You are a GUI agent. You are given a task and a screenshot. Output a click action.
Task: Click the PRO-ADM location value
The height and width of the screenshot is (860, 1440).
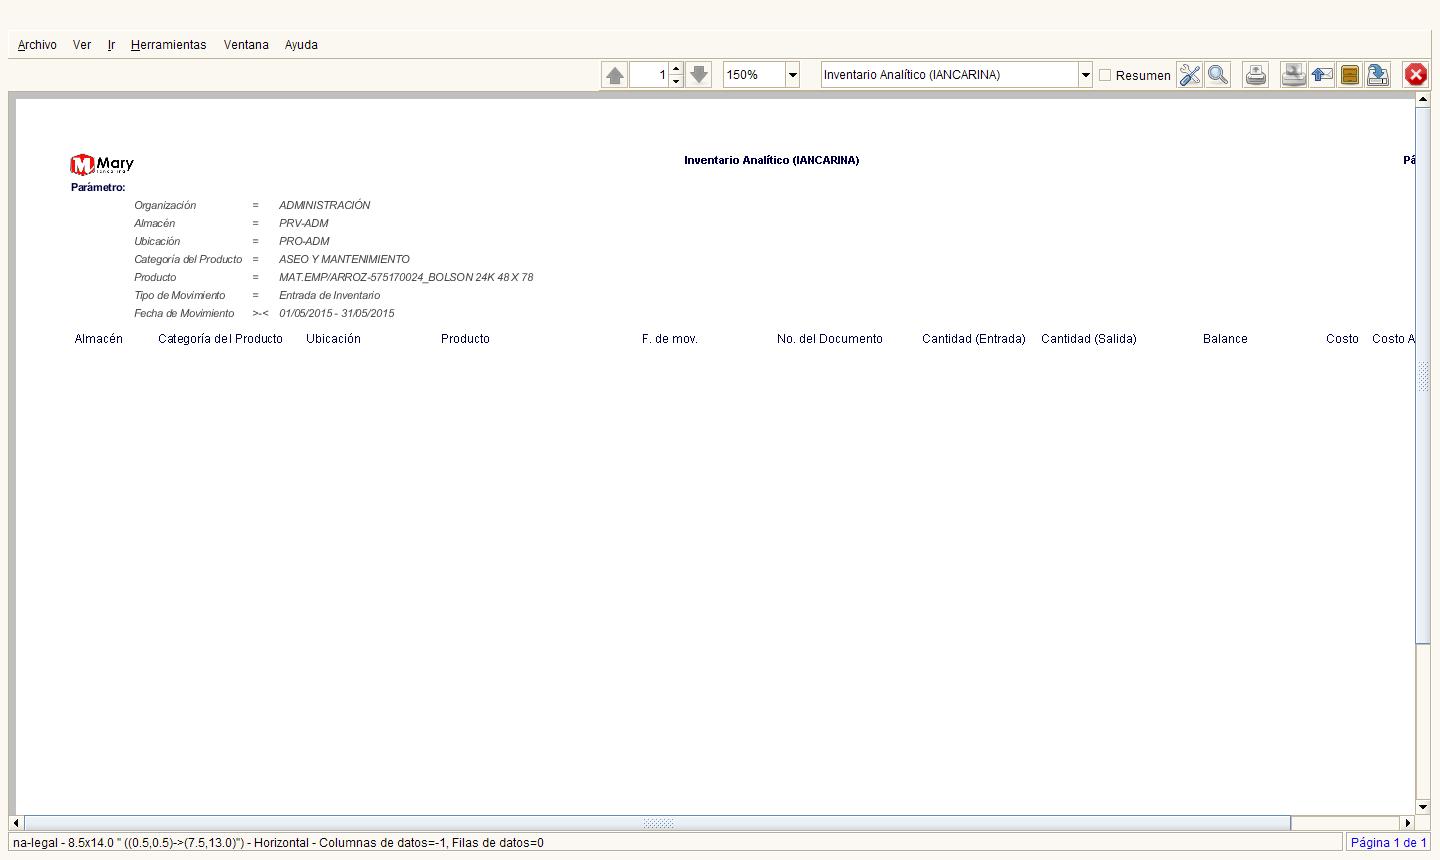click(x=304, y=241)
